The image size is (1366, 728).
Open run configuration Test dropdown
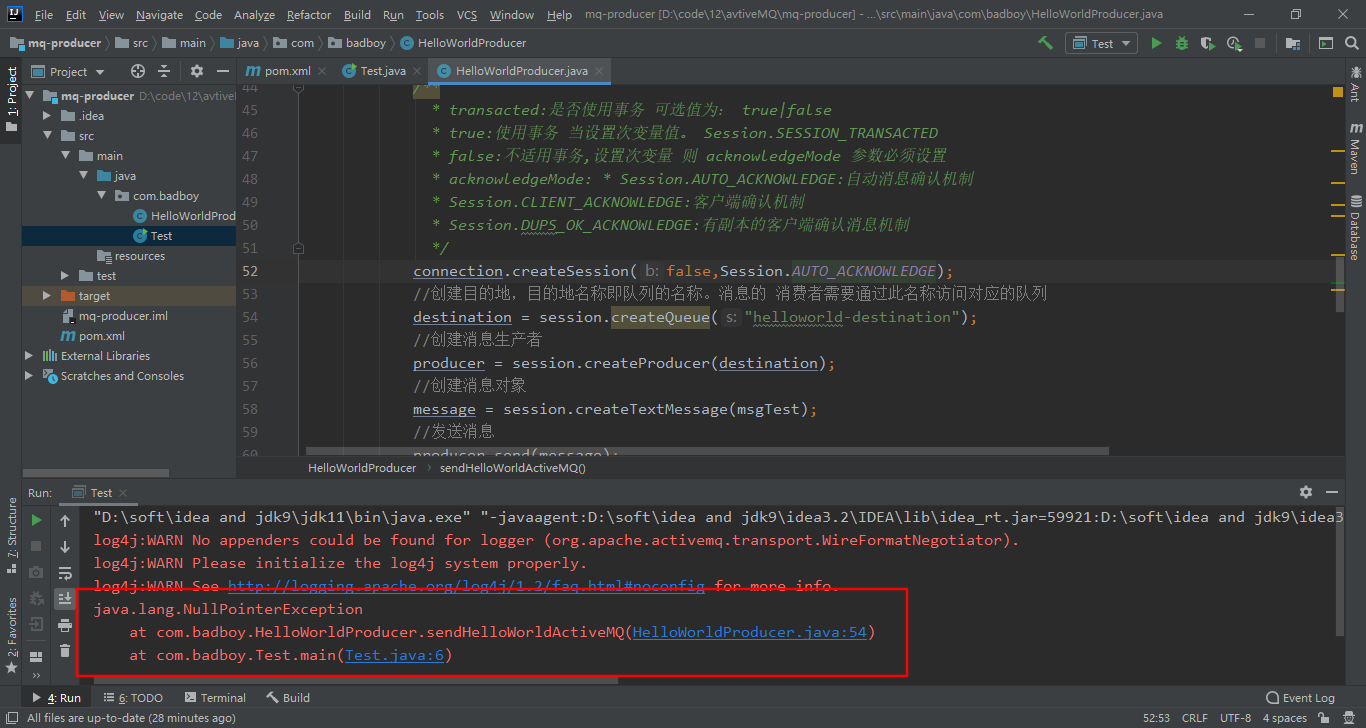pyautogui.click(x=1101, y=43)
